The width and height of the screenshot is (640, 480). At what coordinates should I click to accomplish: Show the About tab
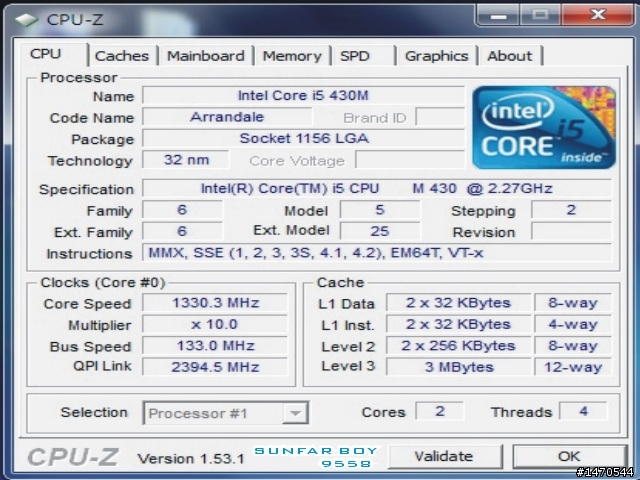coord(510,56)
